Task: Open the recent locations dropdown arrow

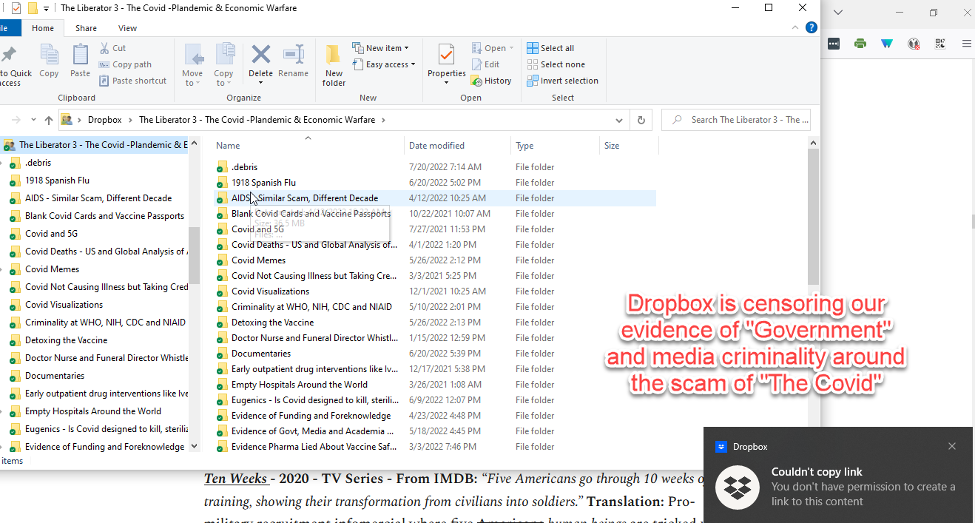Action: coord(33,120)
